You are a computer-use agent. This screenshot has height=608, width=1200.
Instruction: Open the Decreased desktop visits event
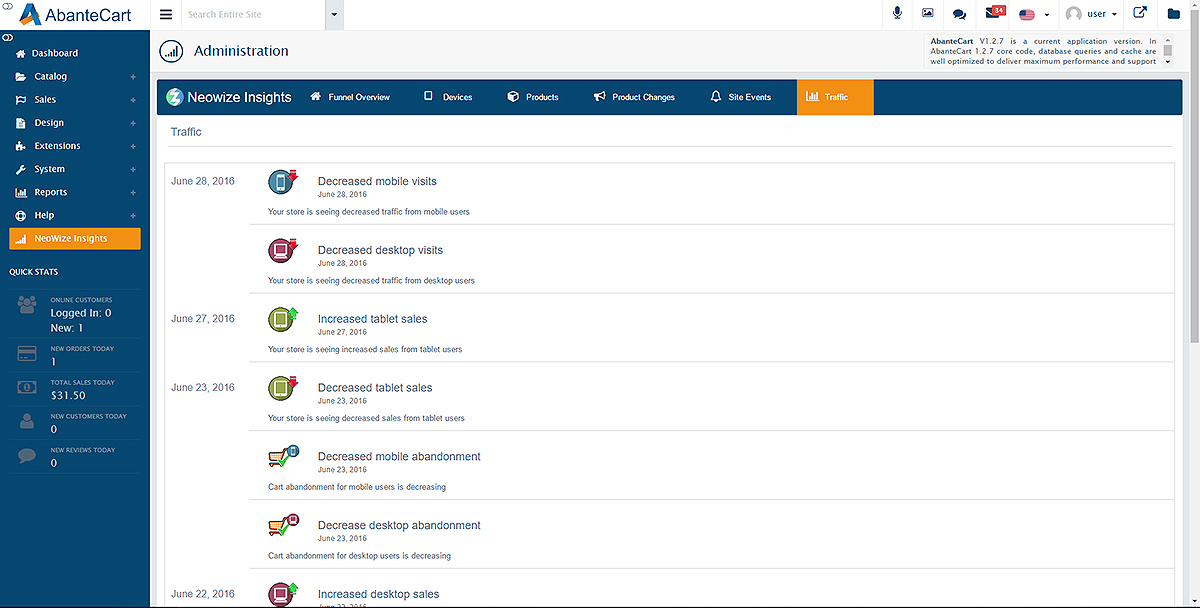click(380, 250)
